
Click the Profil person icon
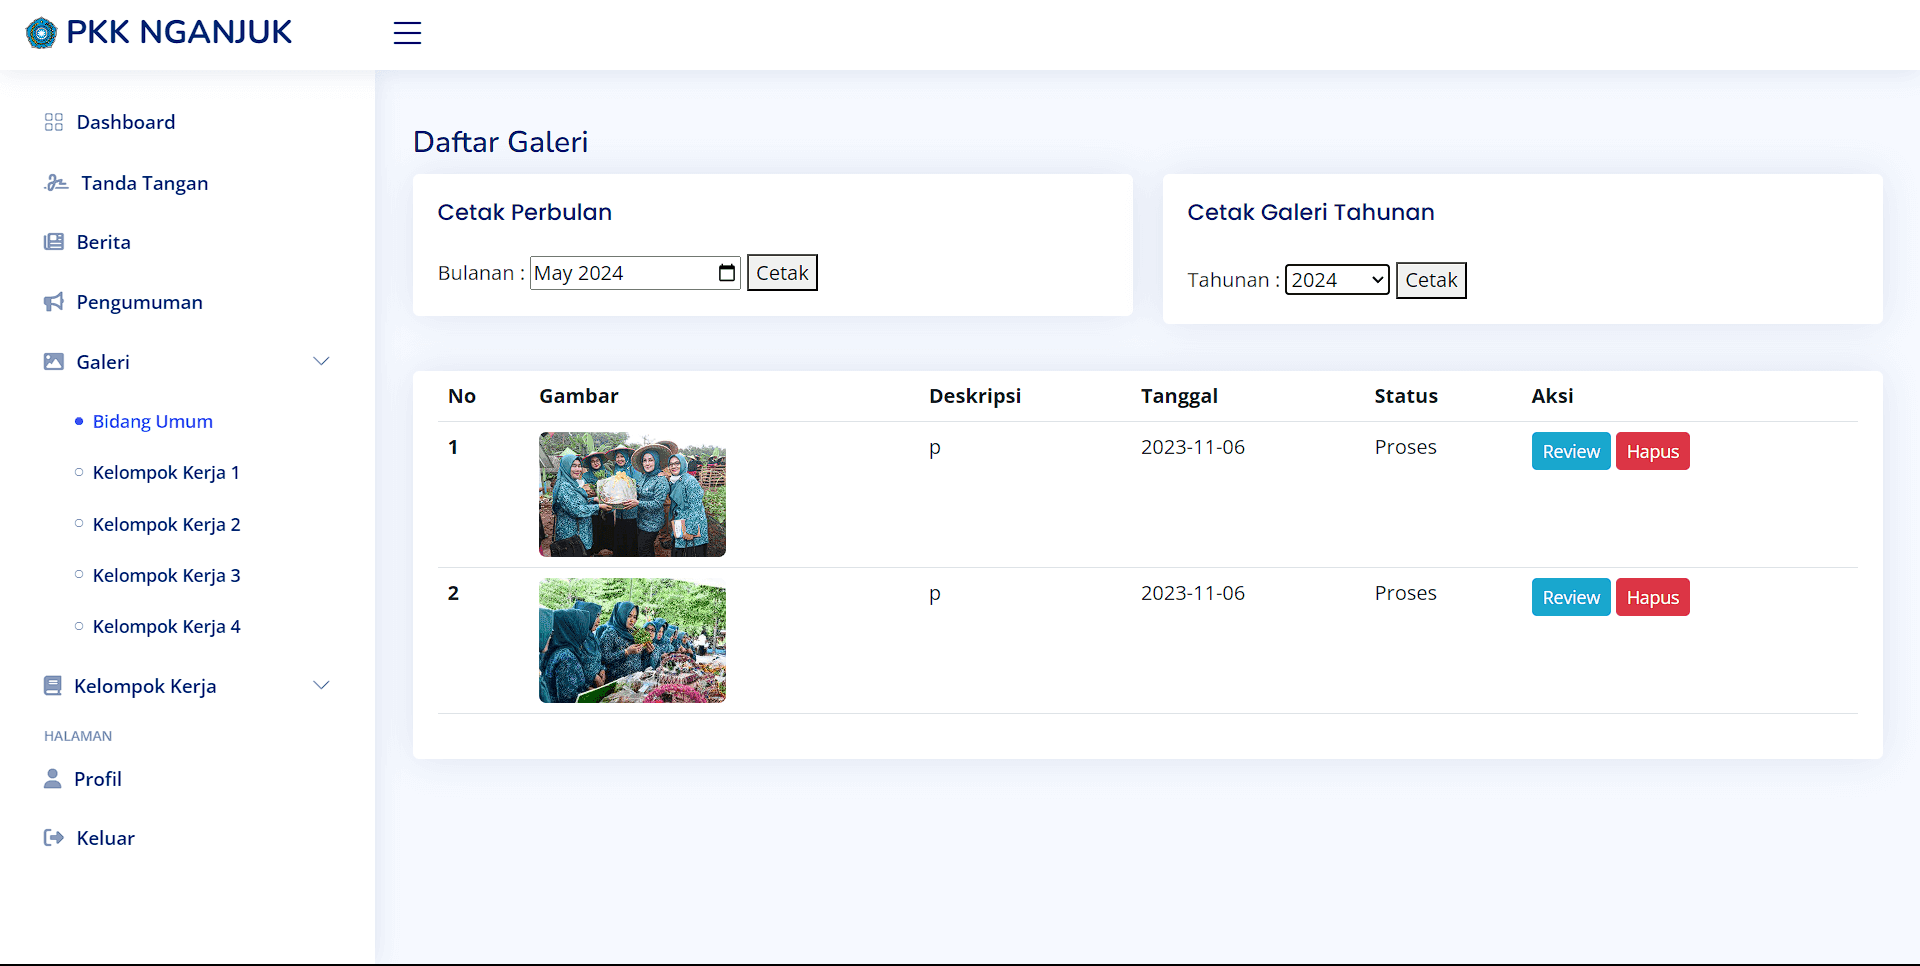[x=53, y=778]
